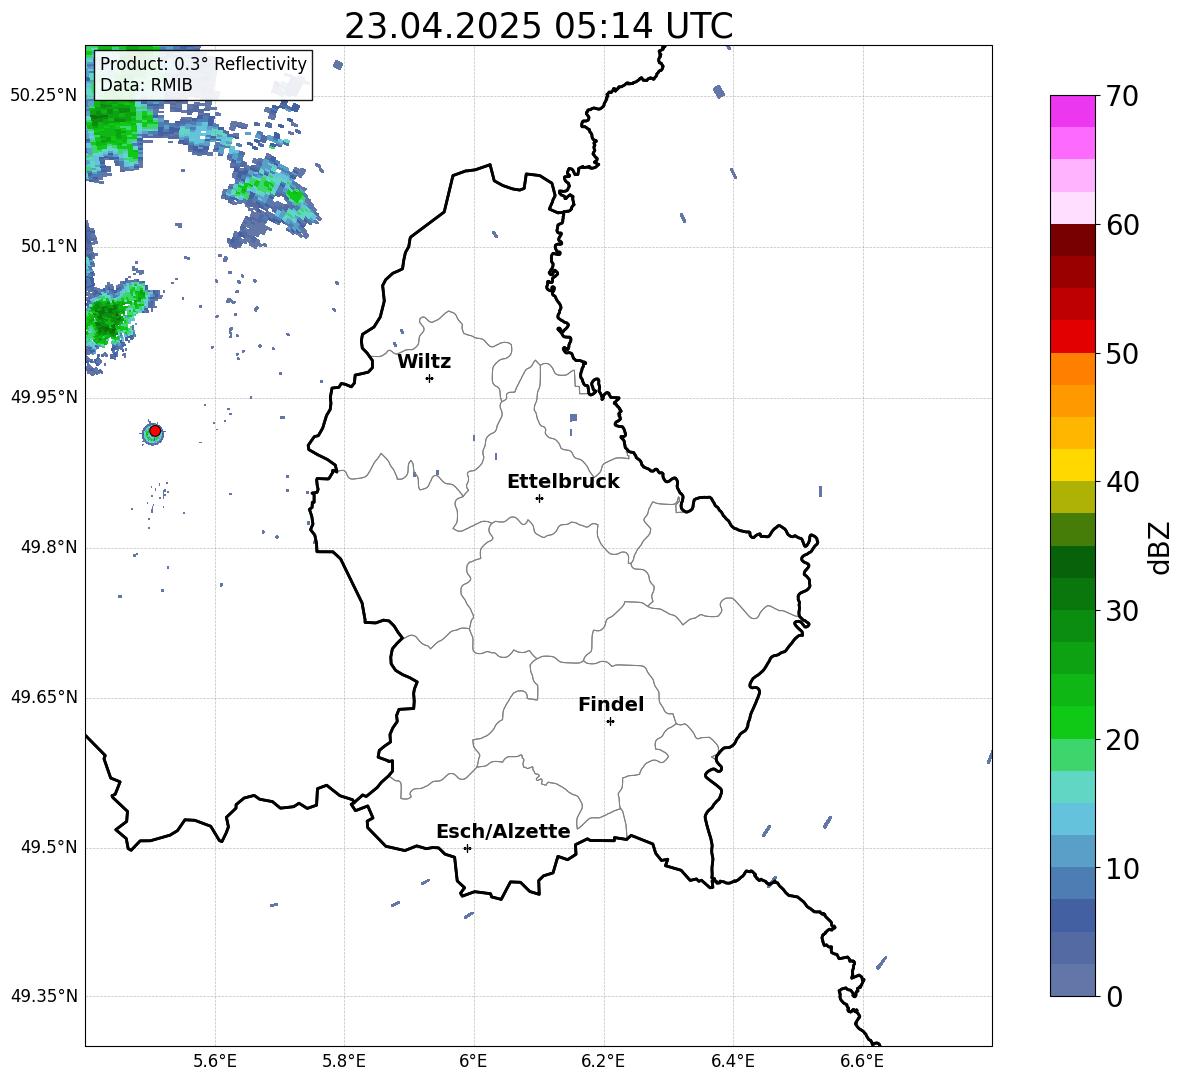The height and width of the screenshot is (1081, 1184).
Task: Click the 'Data: RMIB' text
Action: coord(146,85)
